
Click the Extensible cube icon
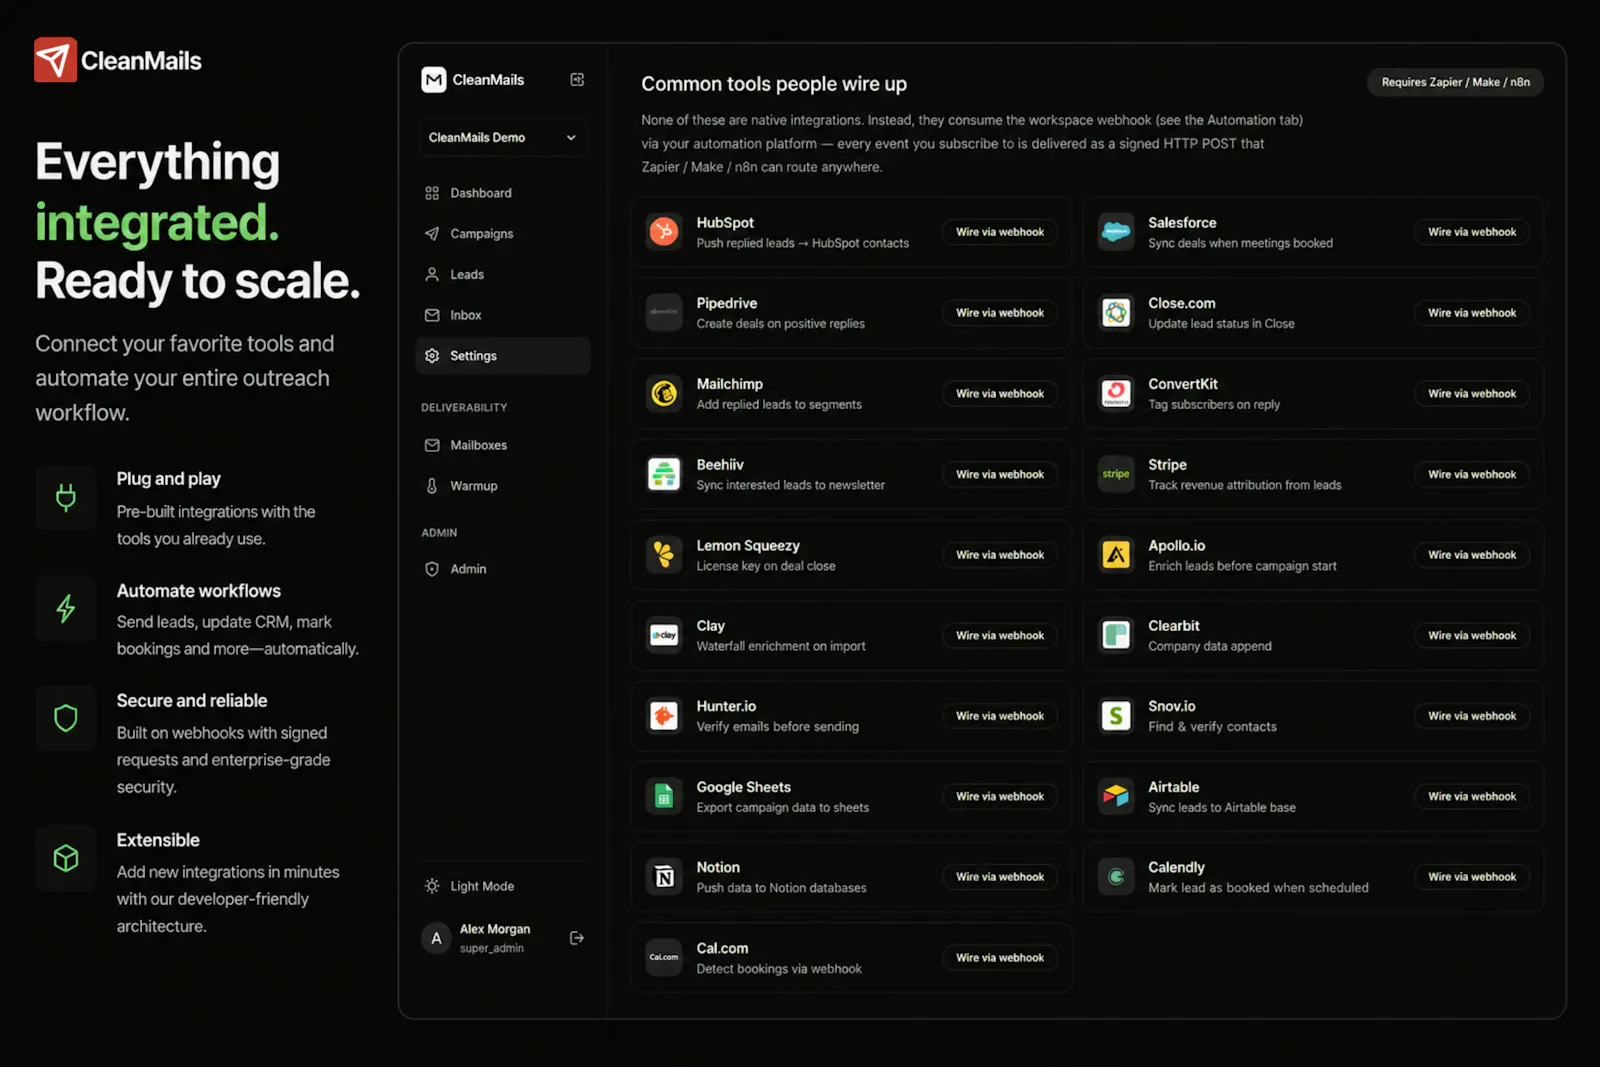66,858
